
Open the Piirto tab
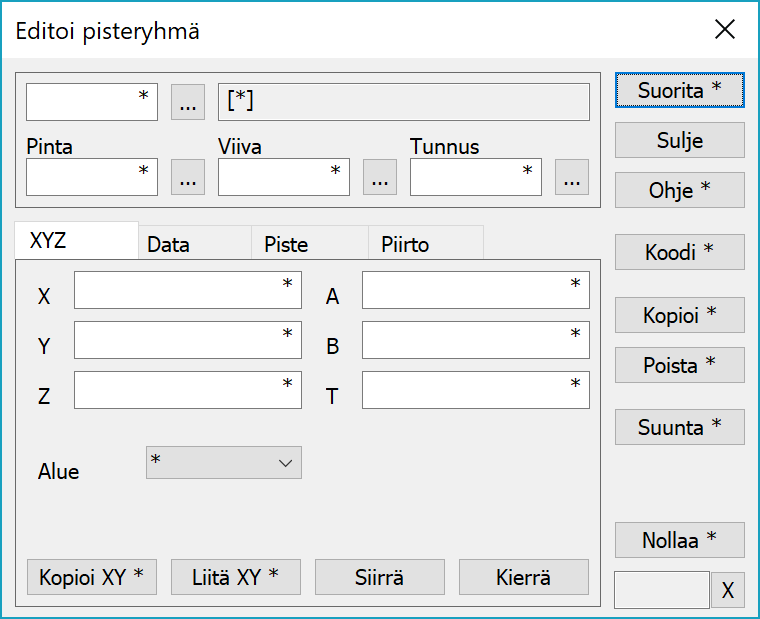click(426, 244)
